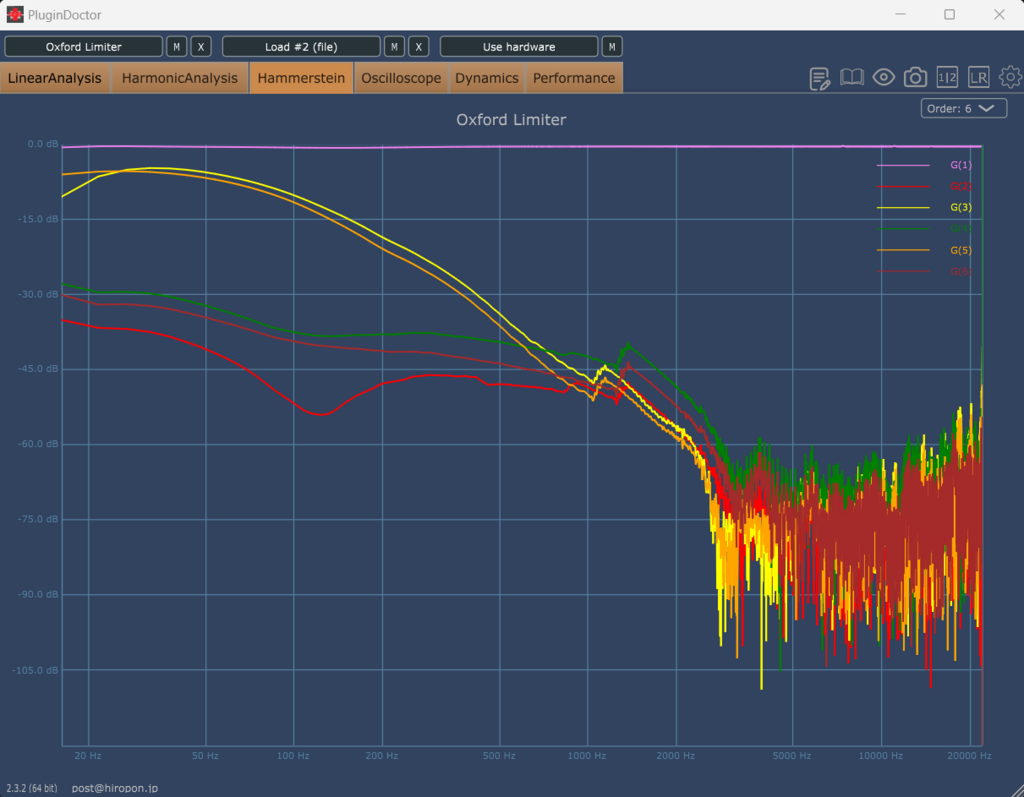
Task: Switch to the LinearAnalysis tab
Action: click(55, 78)
